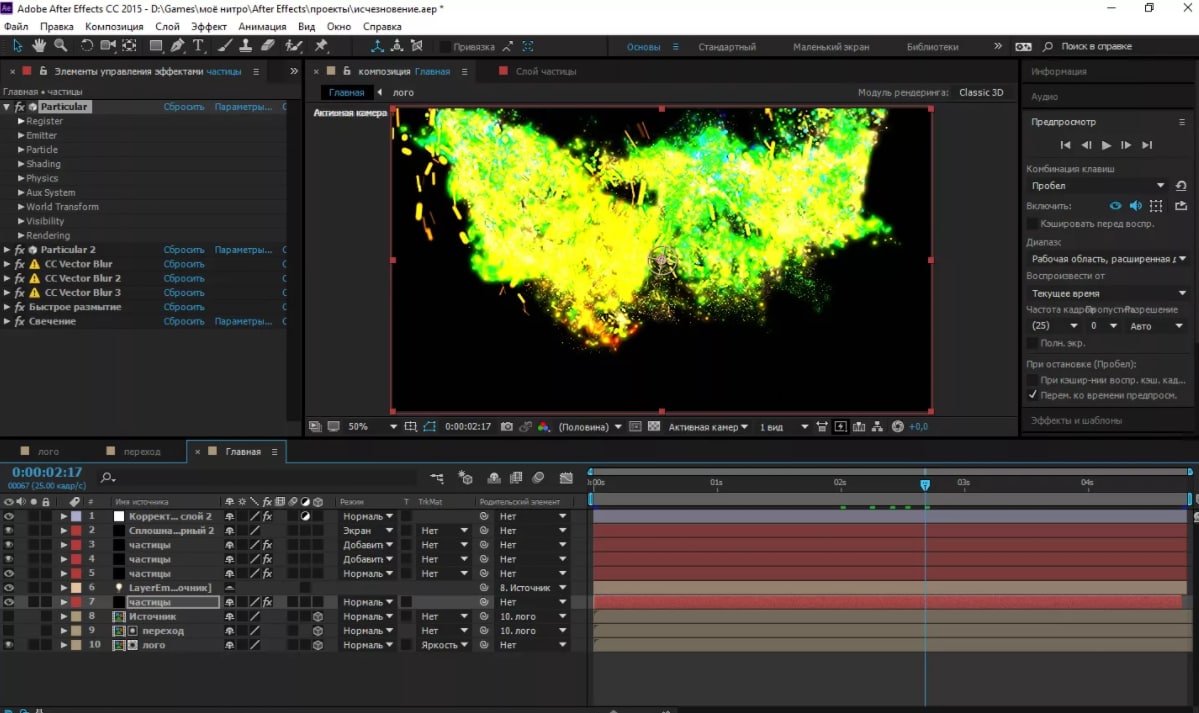This screenshot has width=1199, height=713.
Task: Expand the Emitter property group
Action: pyautogui.click(x=20, y=136)
